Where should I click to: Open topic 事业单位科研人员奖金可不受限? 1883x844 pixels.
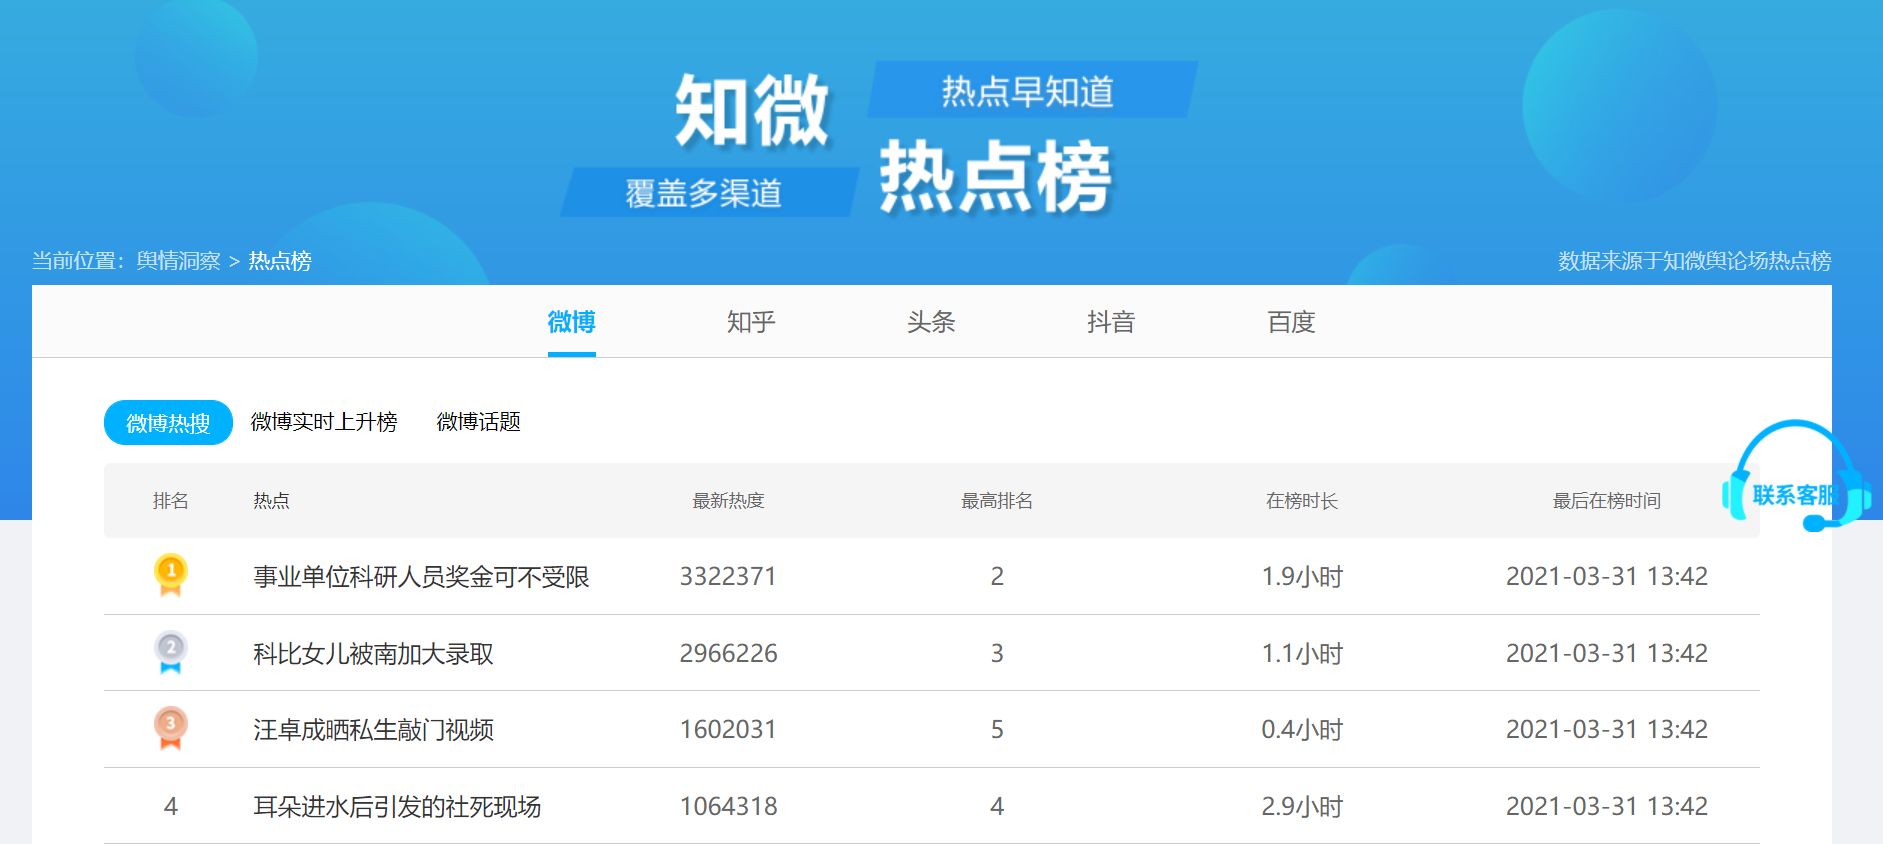tap(421, 577)
